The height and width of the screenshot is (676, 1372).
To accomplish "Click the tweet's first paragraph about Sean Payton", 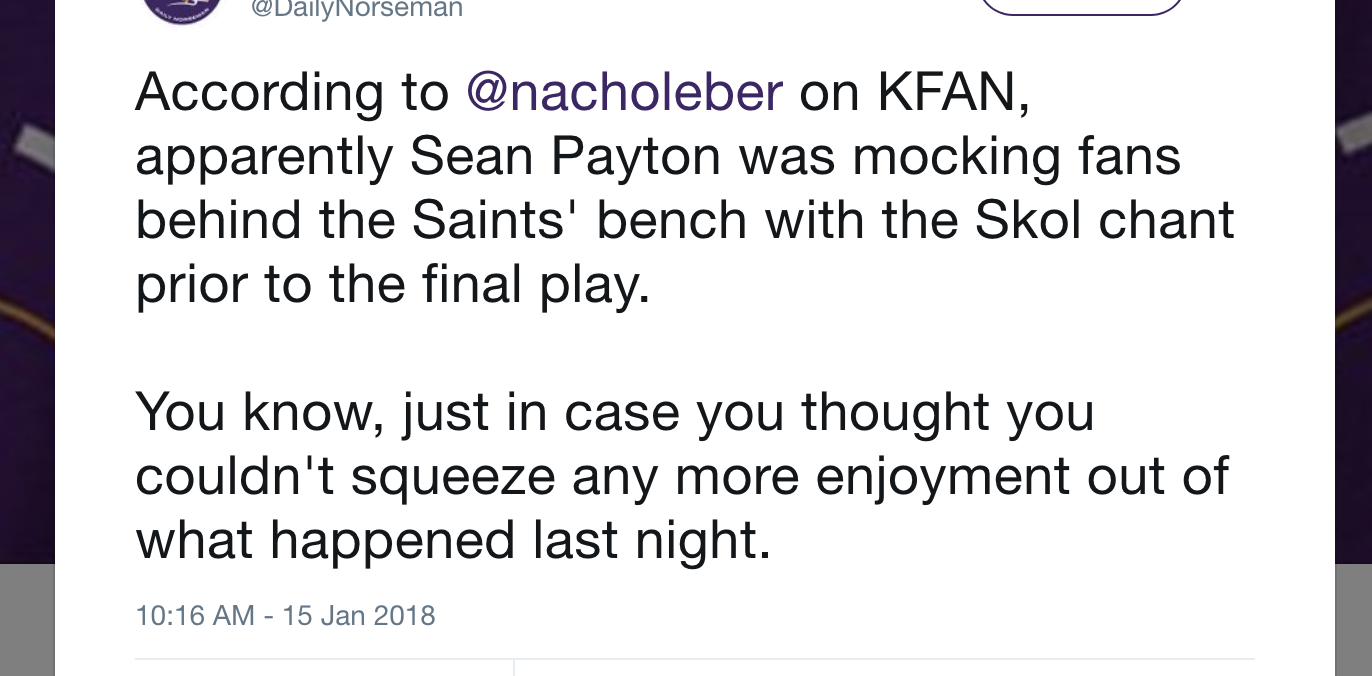I will coord(685,188).
